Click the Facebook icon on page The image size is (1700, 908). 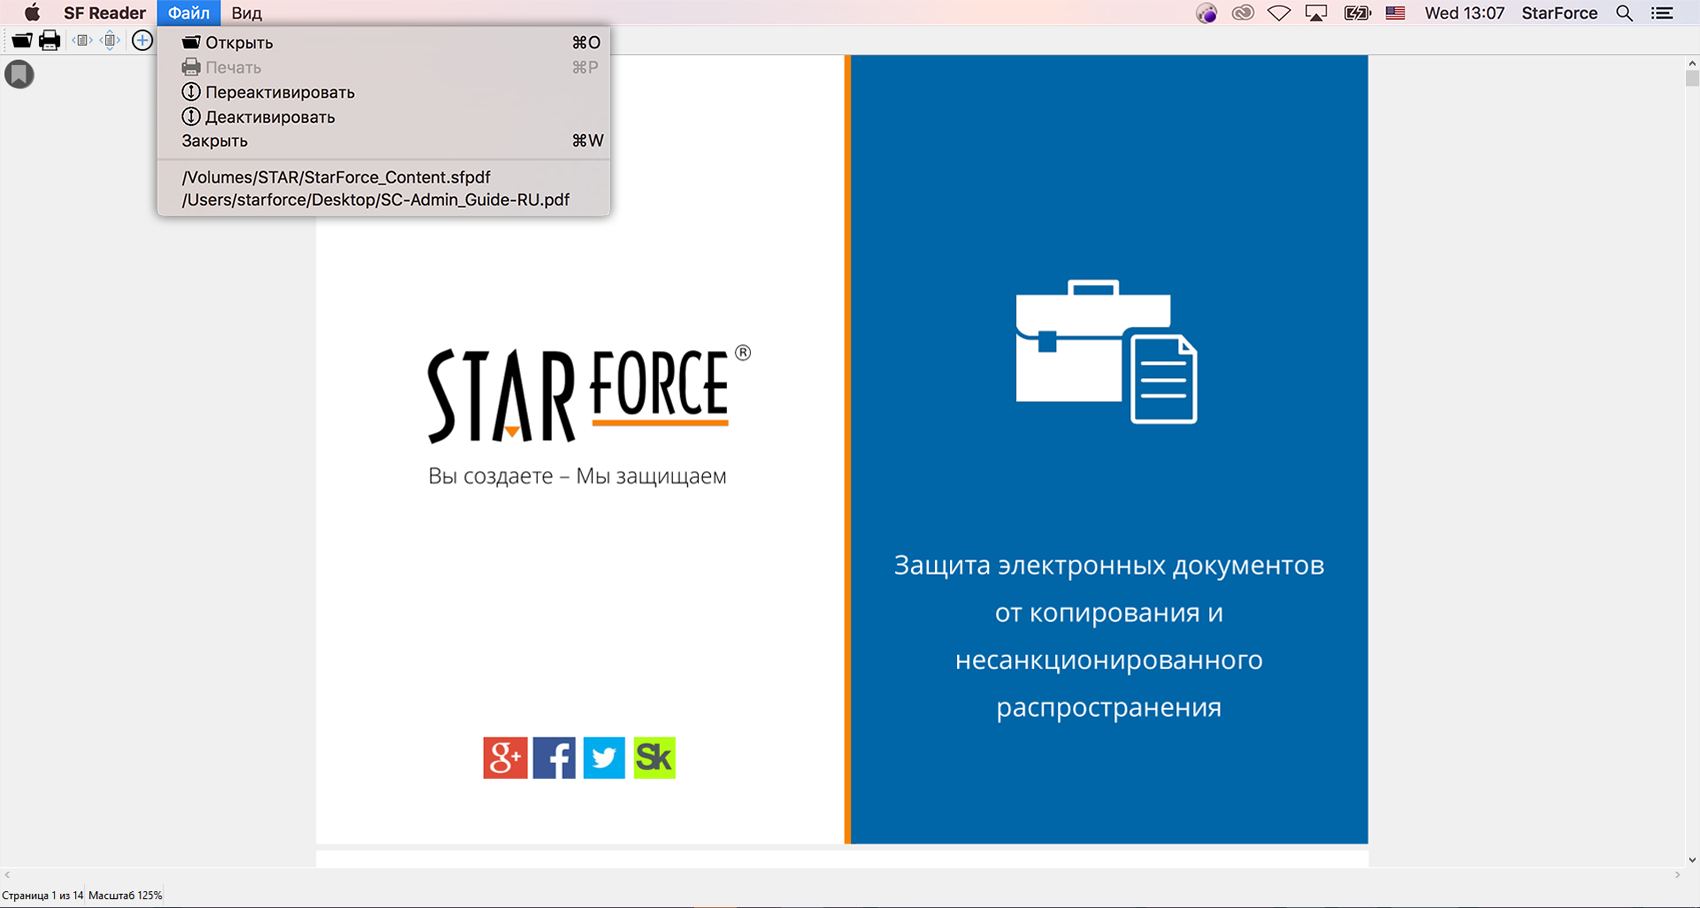tap(554, 758)
